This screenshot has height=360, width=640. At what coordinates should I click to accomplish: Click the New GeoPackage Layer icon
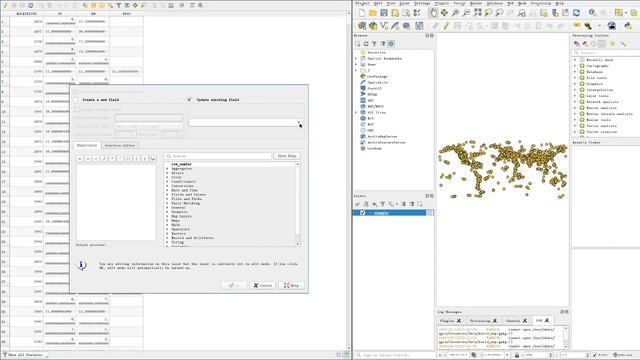pyautogui.click(x=373, y=26)
